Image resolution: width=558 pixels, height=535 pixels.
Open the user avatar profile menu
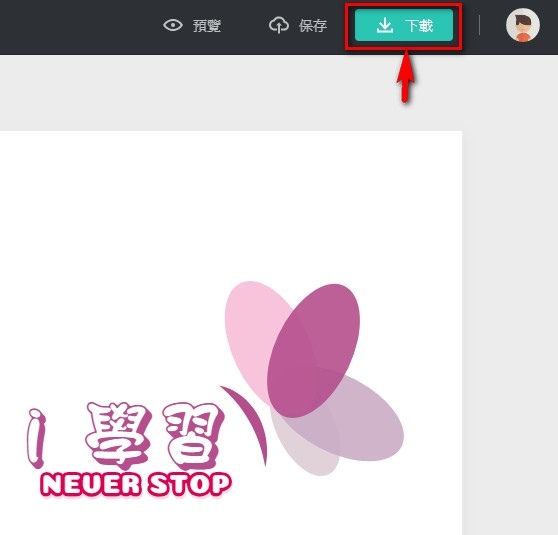click(x=523, y=25)
